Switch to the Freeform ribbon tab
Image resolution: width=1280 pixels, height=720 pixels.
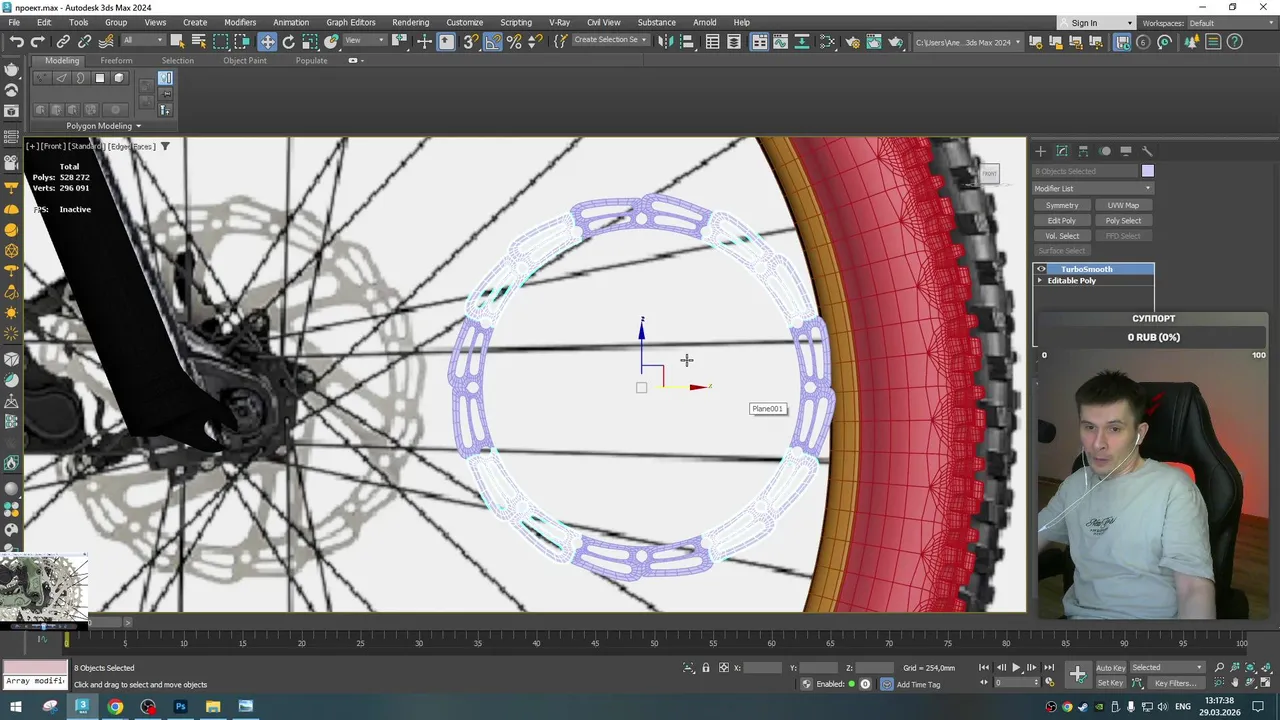[x=116, y=60]
